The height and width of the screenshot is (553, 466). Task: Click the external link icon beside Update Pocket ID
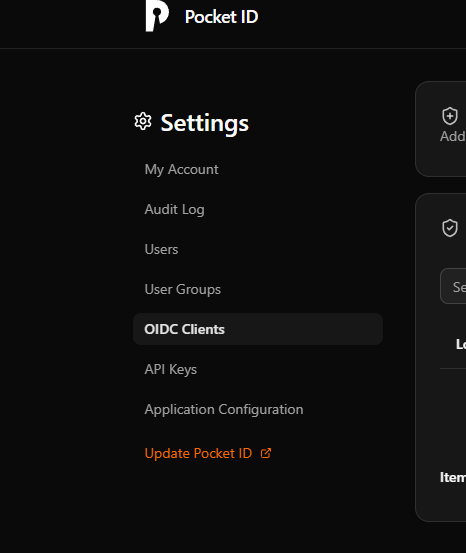click(x=266, y=453)
